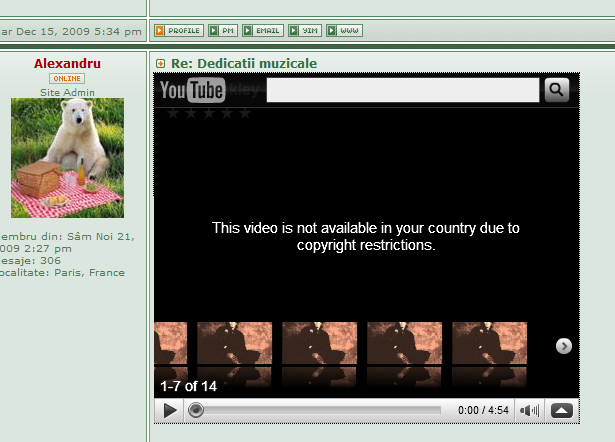This screenshot has height=442, width=615.
Task: Click the 'Paris, France' location text
Action: click(89, 273)
